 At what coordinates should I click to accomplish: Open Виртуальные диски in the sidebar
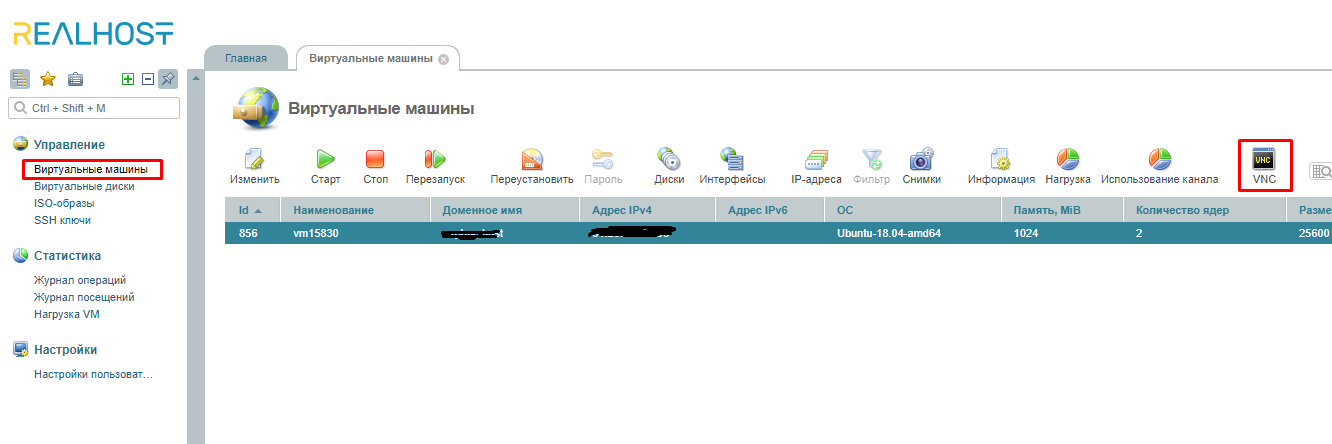point(84,186)
